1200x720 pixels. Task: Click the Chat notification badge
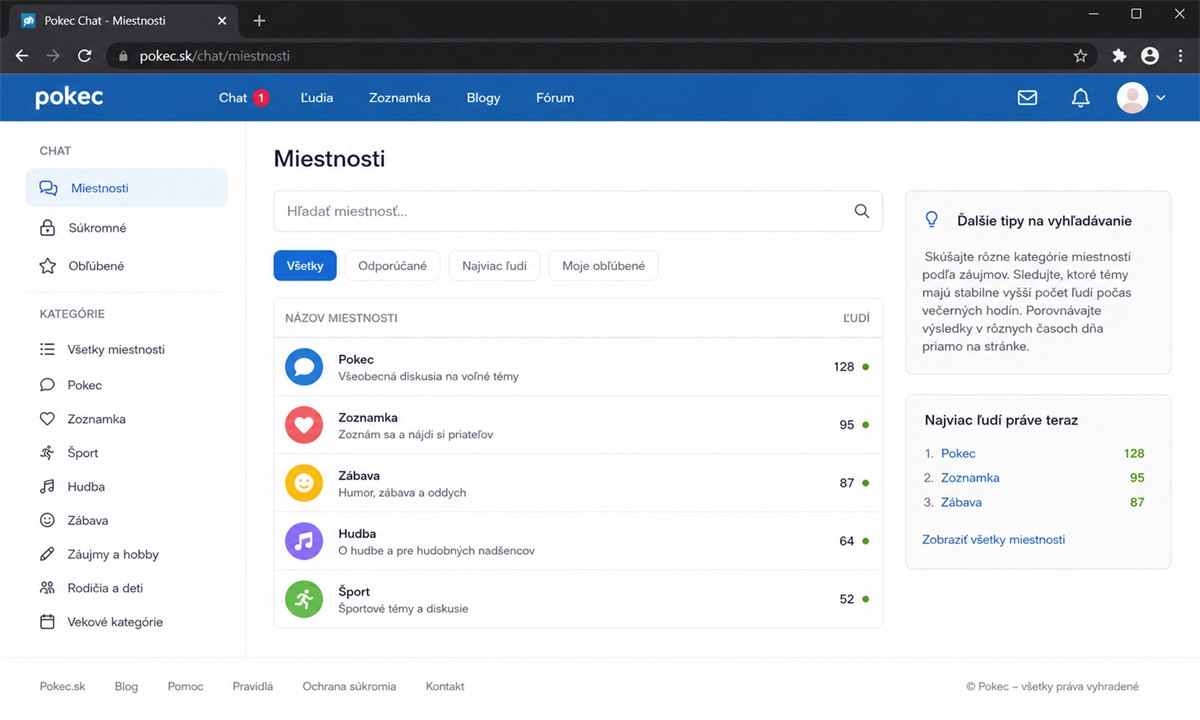pyautogui.click(x=261, y=98)
